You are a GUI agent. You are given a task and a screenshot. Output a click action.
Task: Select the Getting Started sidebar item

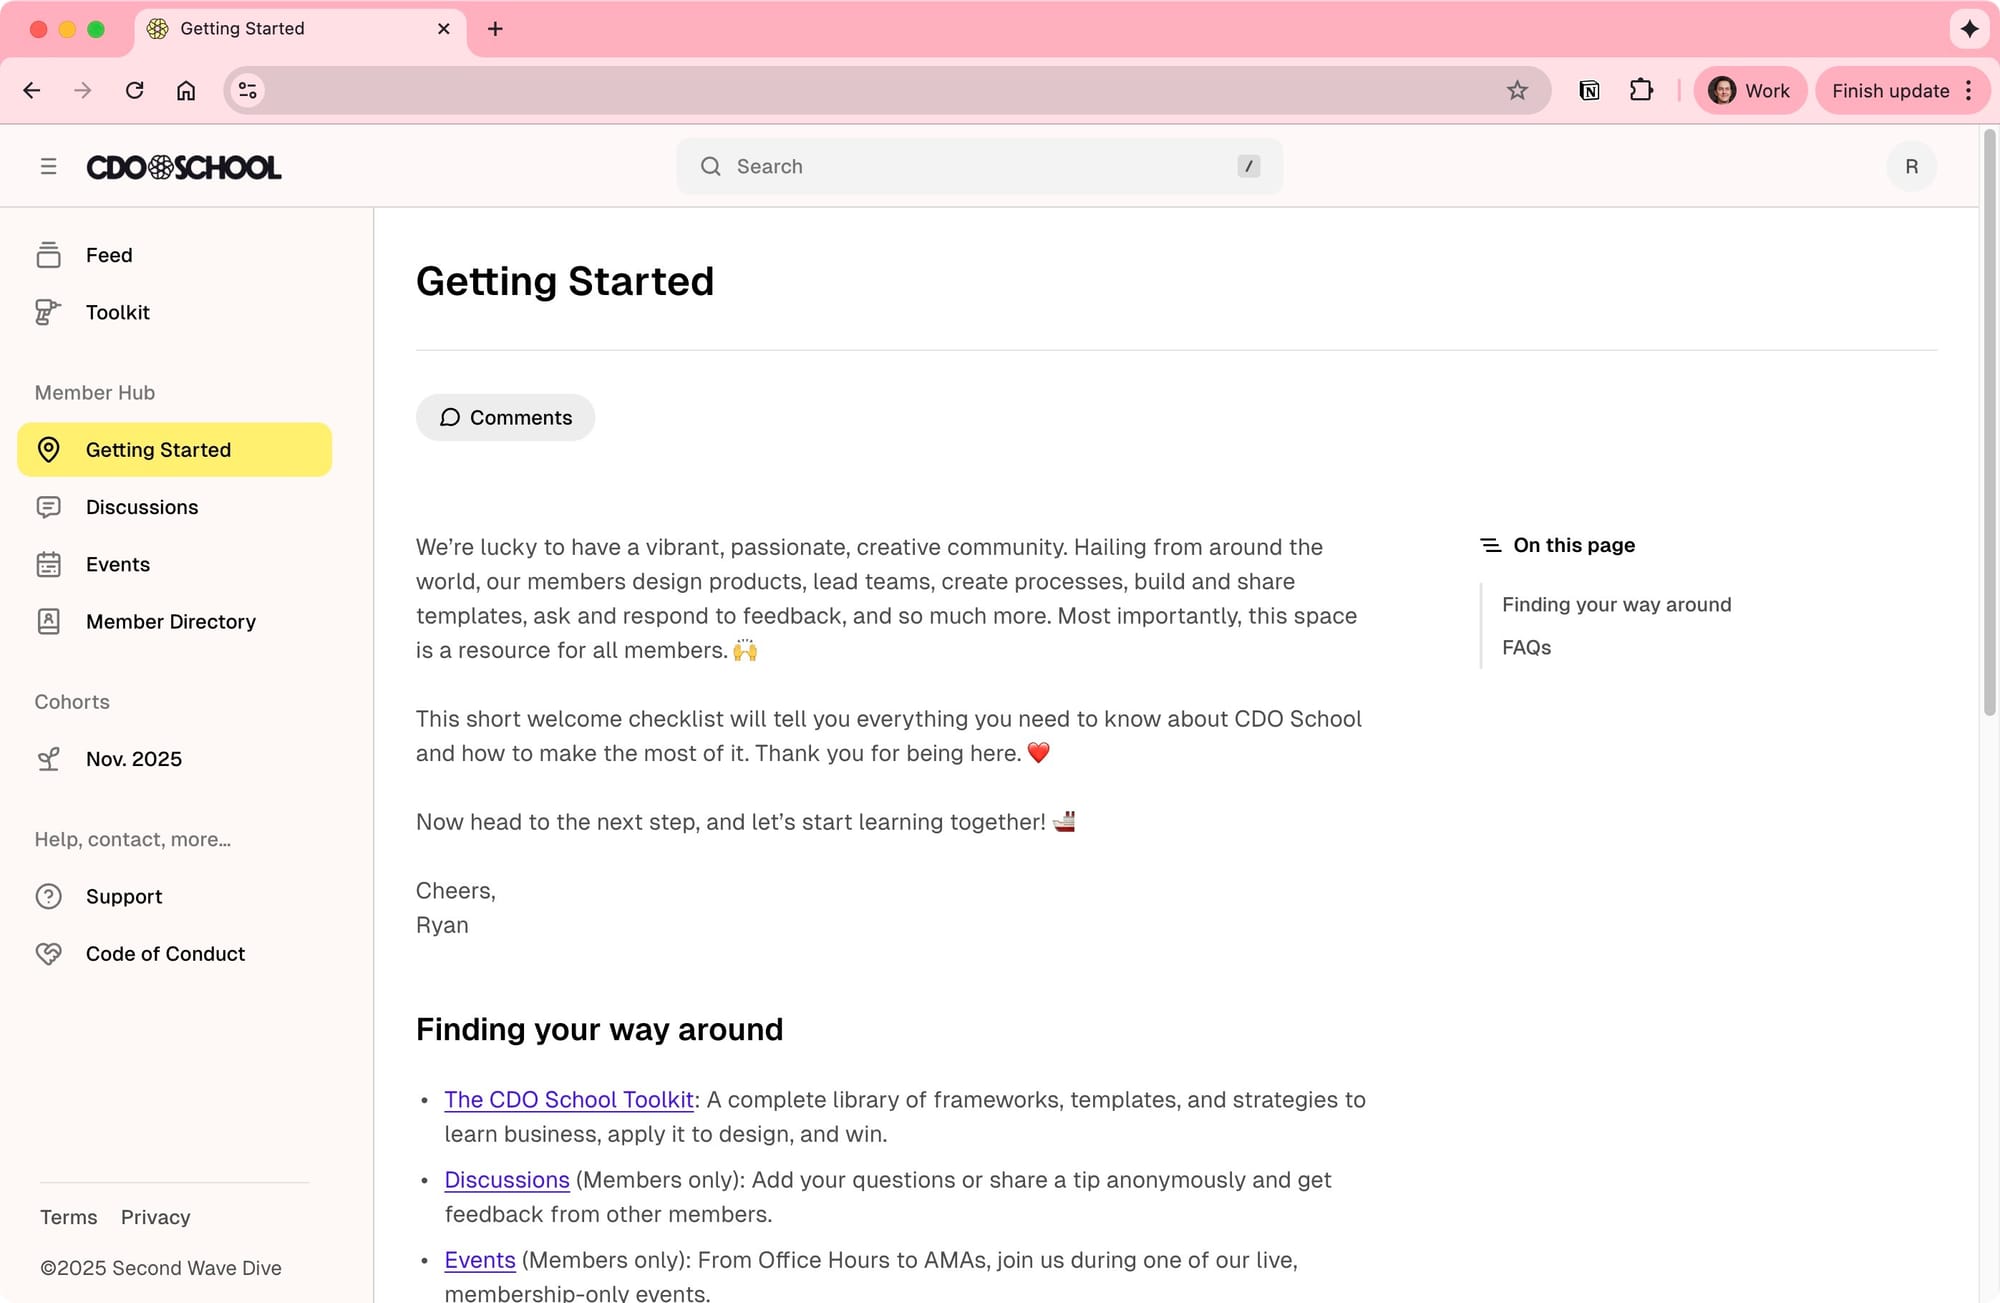coord(174,450)
